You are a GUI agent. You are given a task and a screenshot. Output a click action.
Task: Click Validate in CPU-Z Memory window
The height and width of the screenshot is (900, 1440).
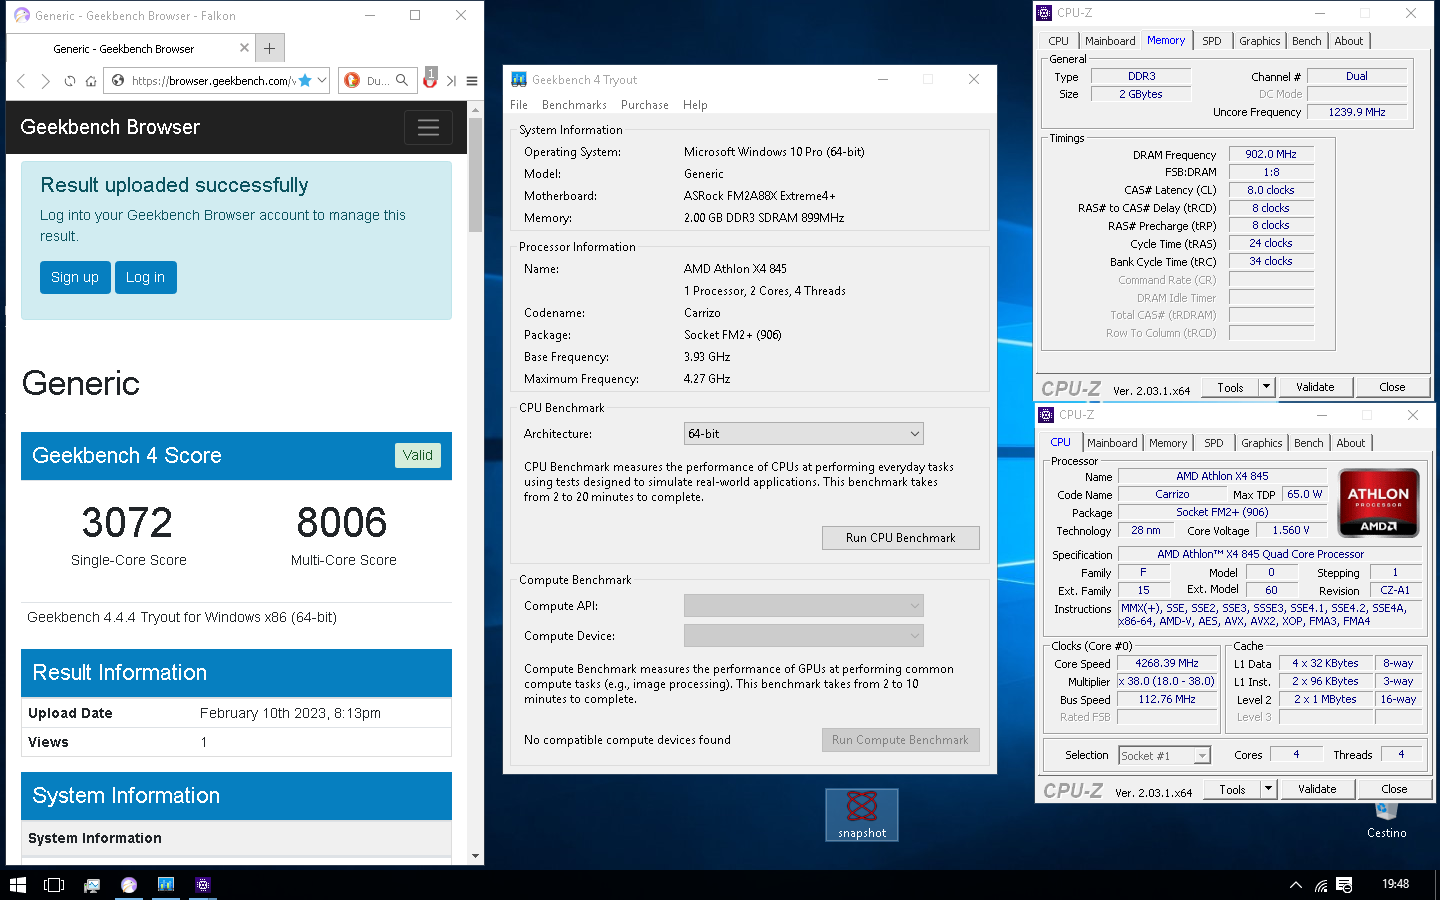[x=1315, y=387]
